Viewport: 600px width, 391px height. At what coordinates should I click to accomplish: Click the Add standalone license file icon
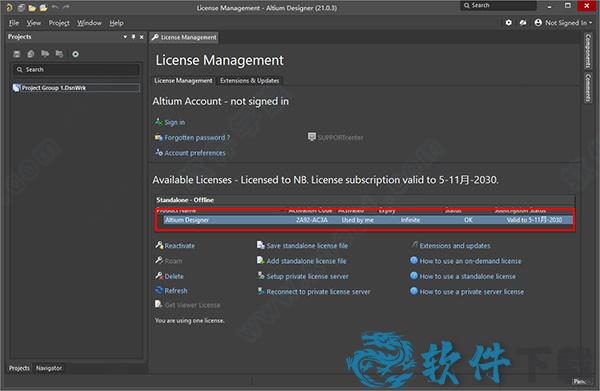261,261
